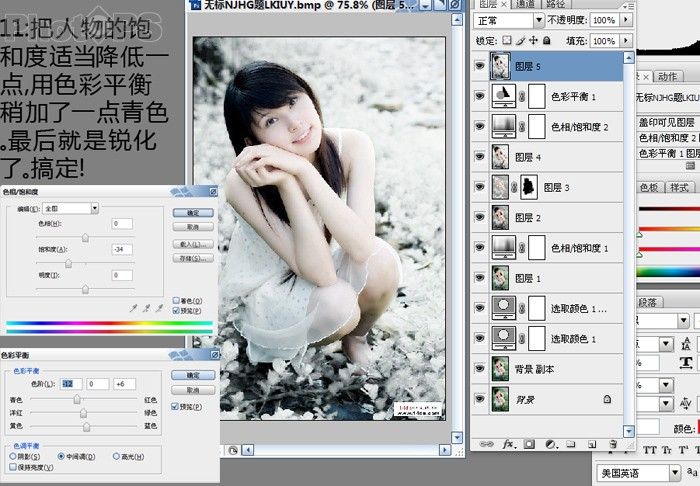Click the Layers panel scroll-down arrow
The image size is (700, 486).
pyautogui.click(x=629, y=431)
